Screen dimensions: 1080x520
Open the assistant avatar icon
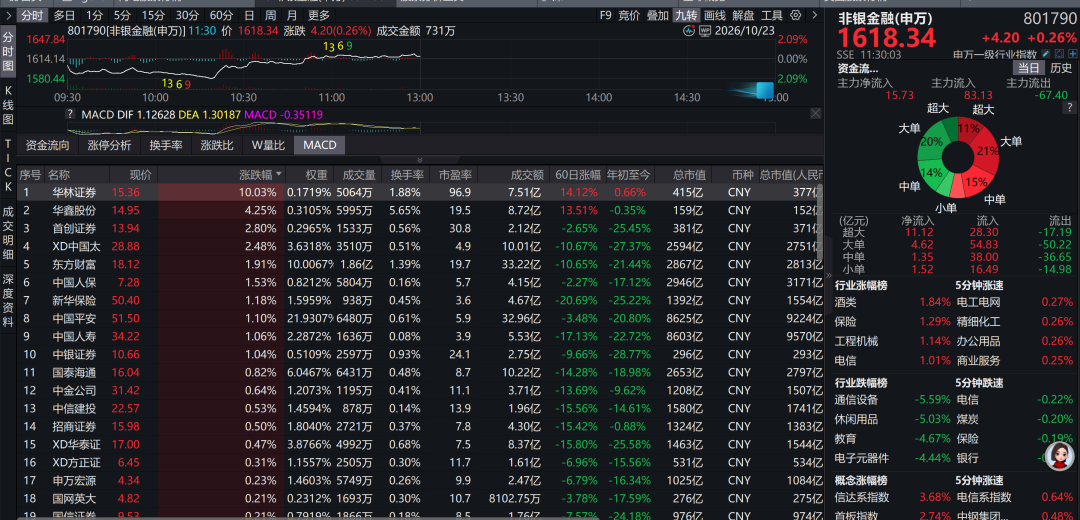[1059, 456]
